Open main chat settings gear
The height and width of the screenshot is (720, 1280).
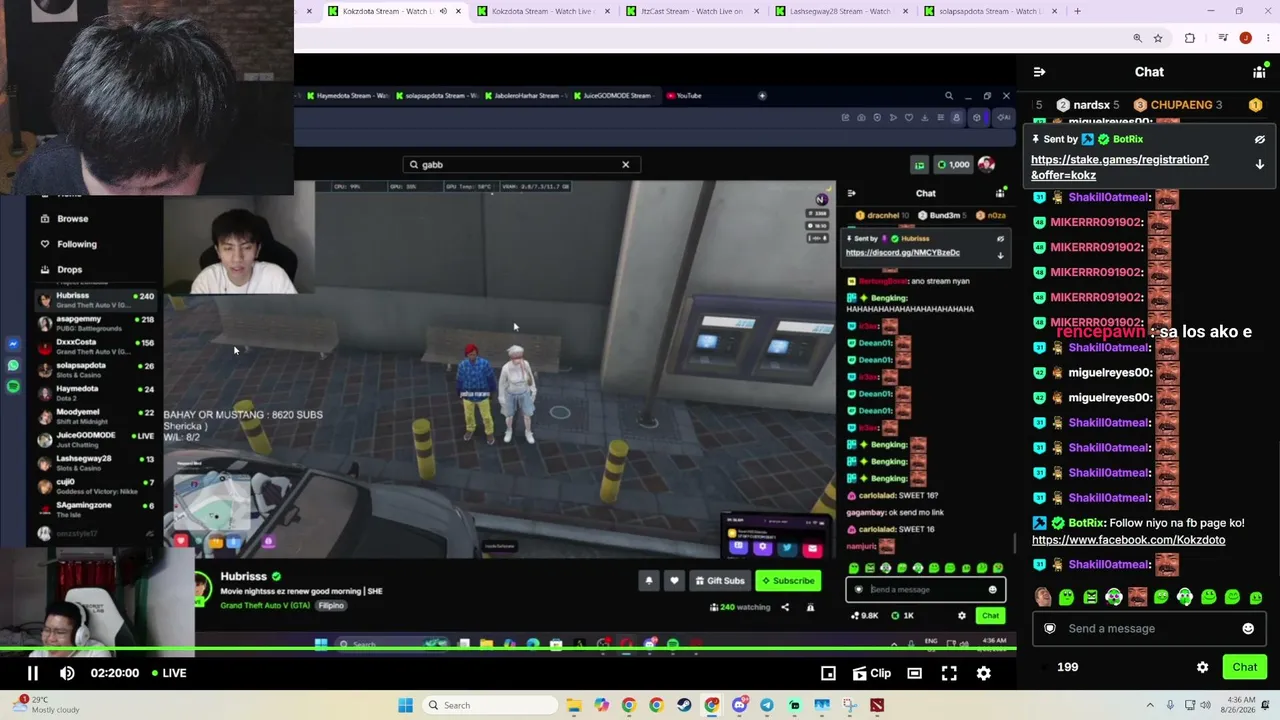[1202, 667]
